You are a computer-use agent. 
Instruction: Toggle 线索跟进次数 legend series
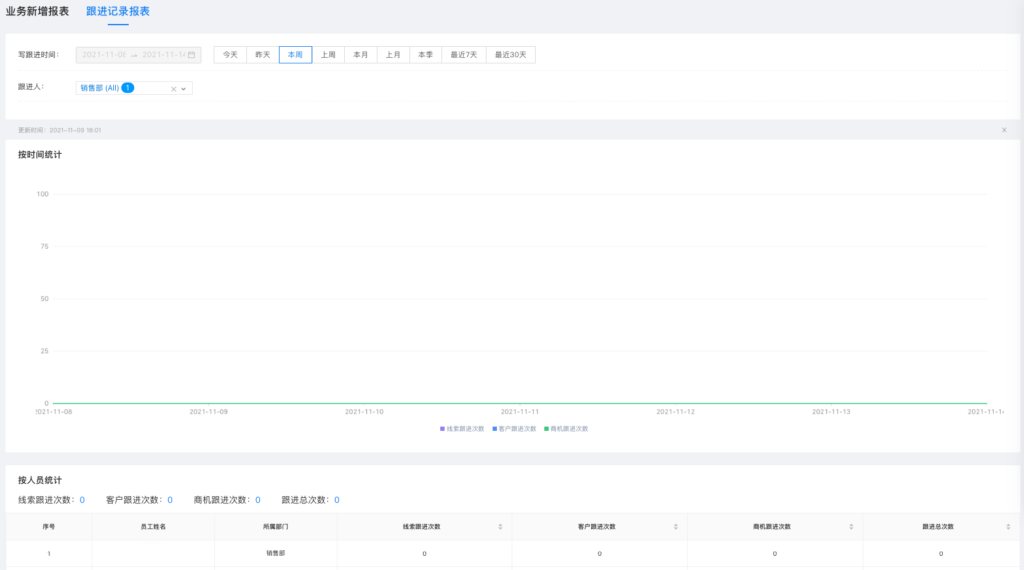pos(462,428)
